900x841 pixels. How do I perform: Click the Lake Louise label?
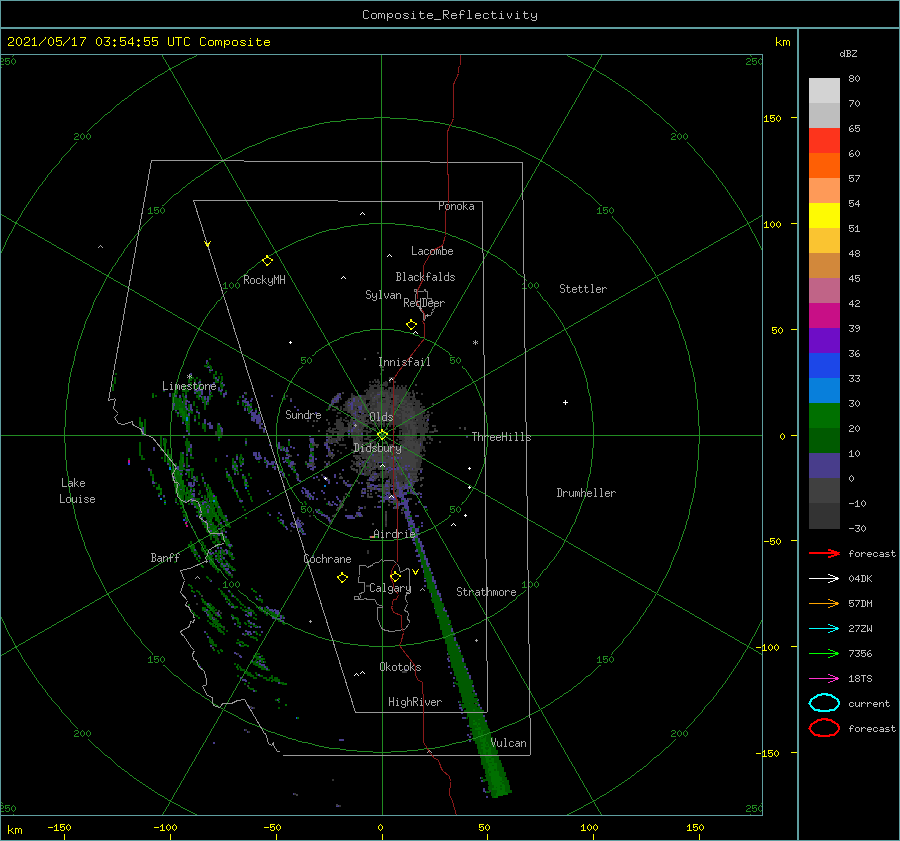(x=77, y=491)
